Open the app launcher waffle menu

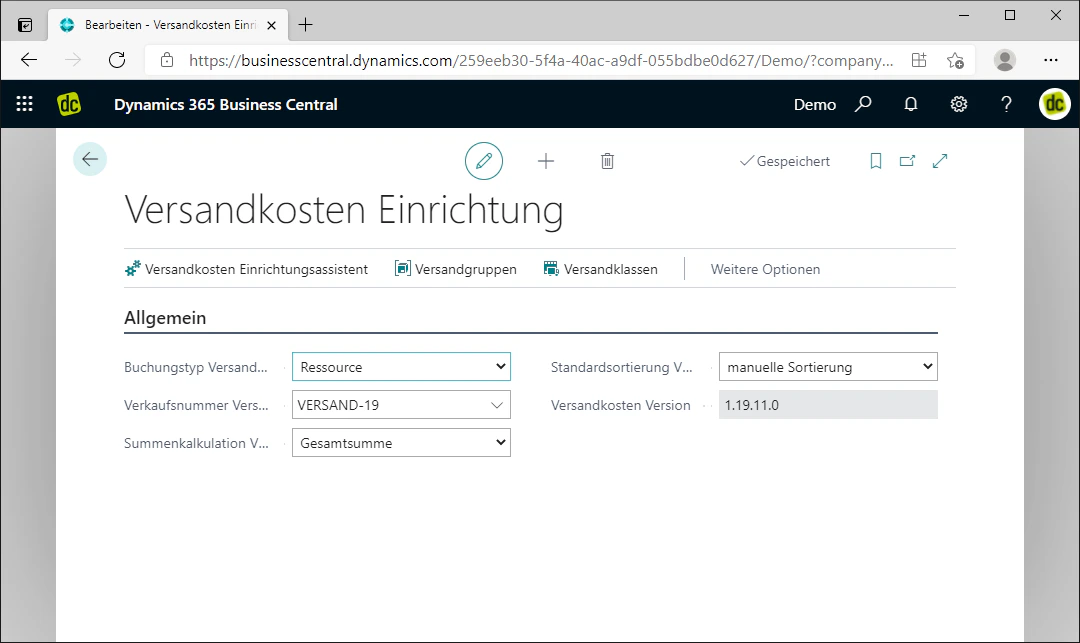[x=25, y=104]
